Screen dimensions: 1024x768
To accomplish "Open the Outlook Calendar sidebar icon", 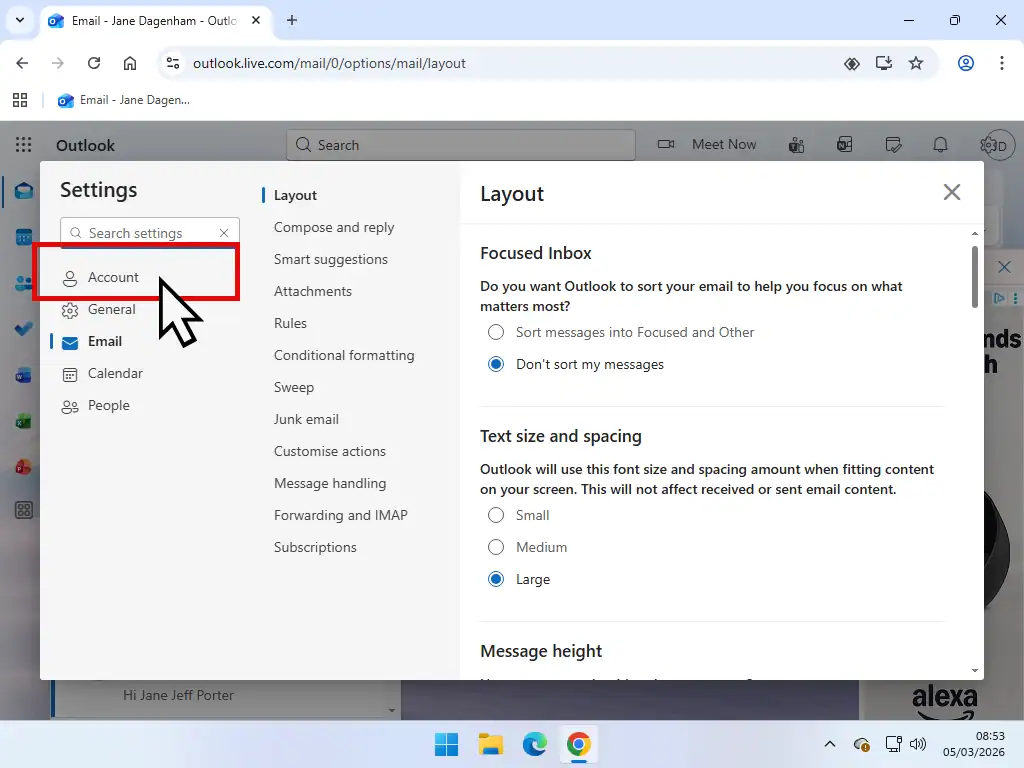I will coord(22,235).
